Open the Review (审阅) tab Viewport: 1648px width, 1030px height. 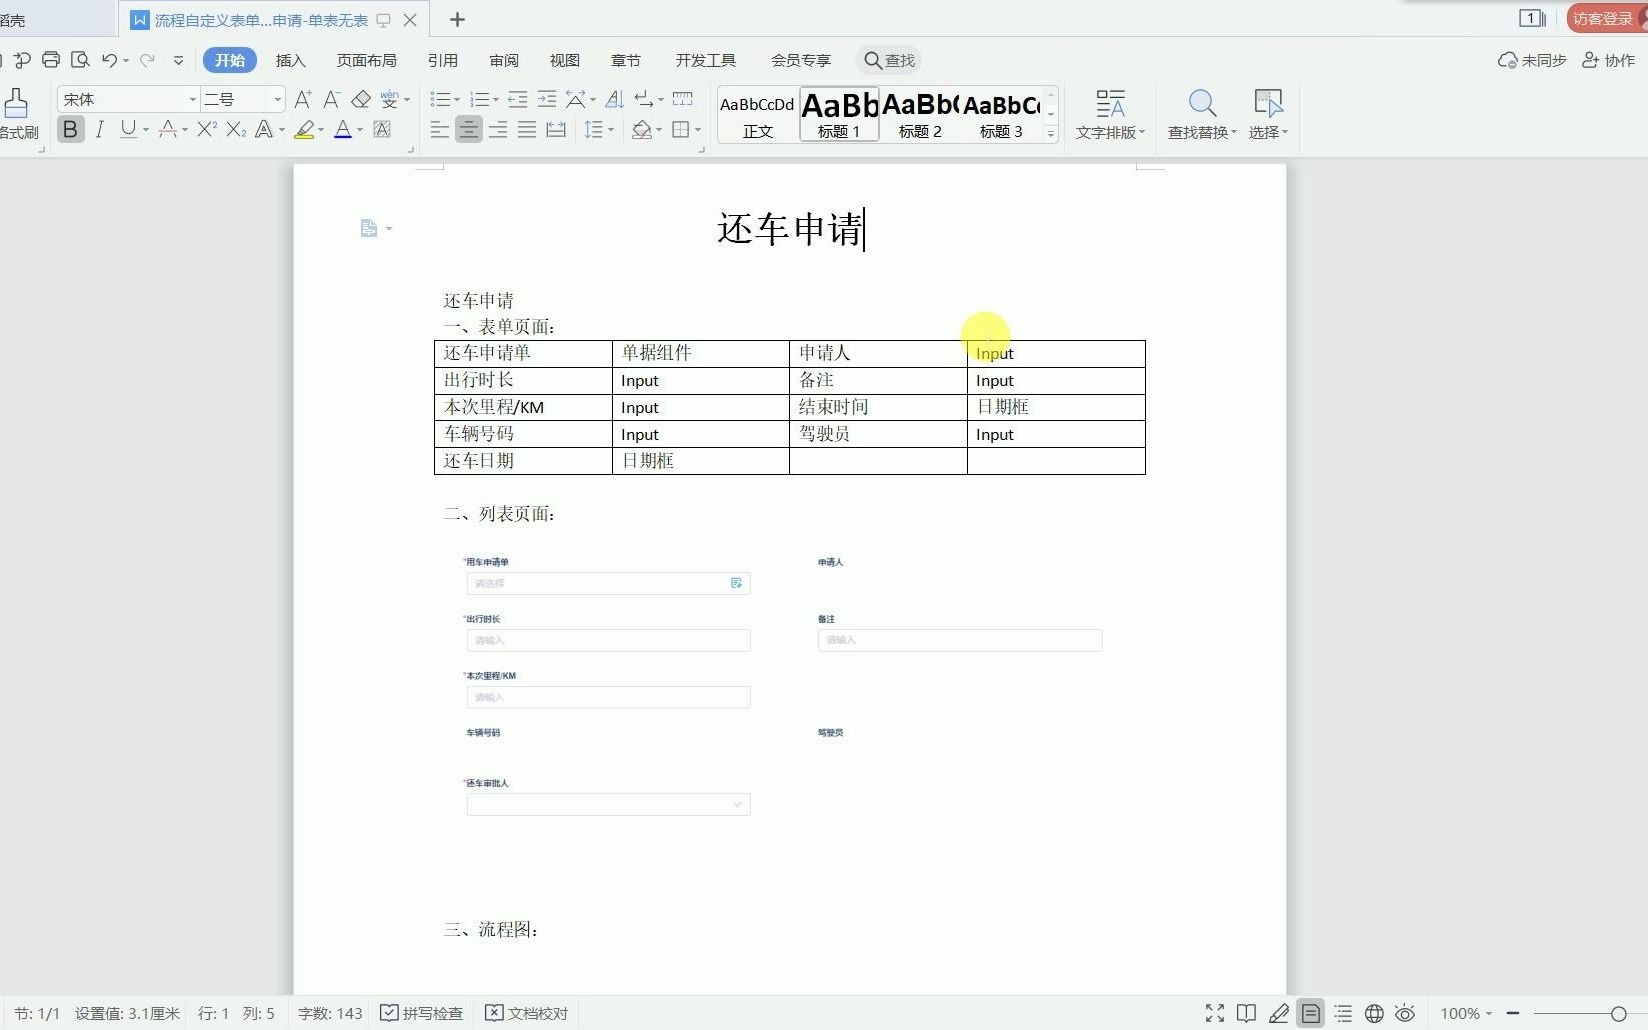504,60
